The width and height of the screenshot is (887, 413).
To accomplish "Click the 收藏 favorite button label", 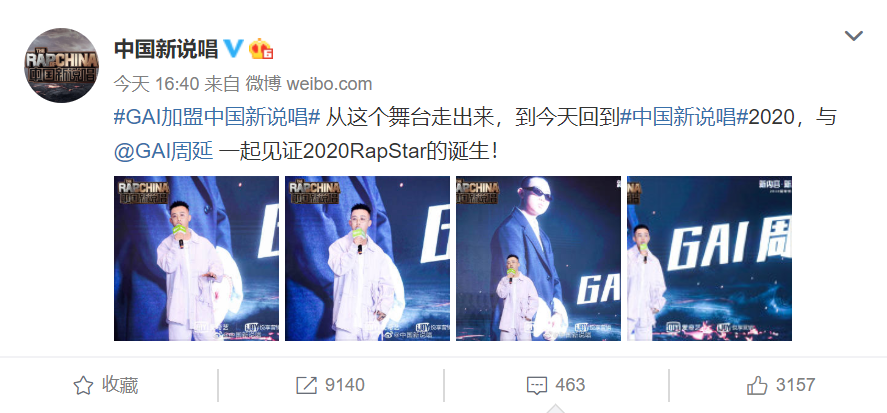I will click(x=120, y=385).
